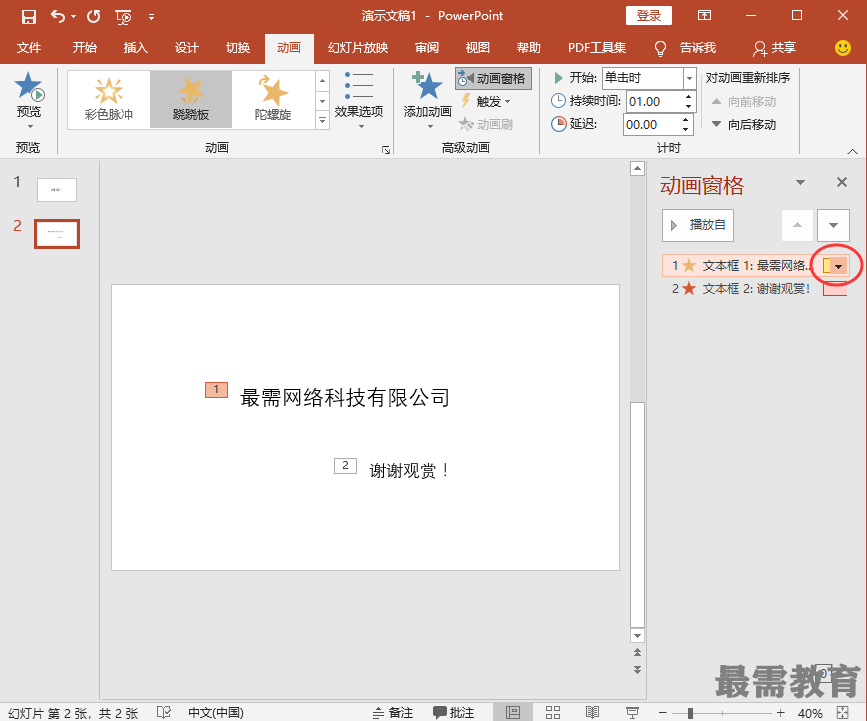Switch to reading view icon

tap(592, 713)
